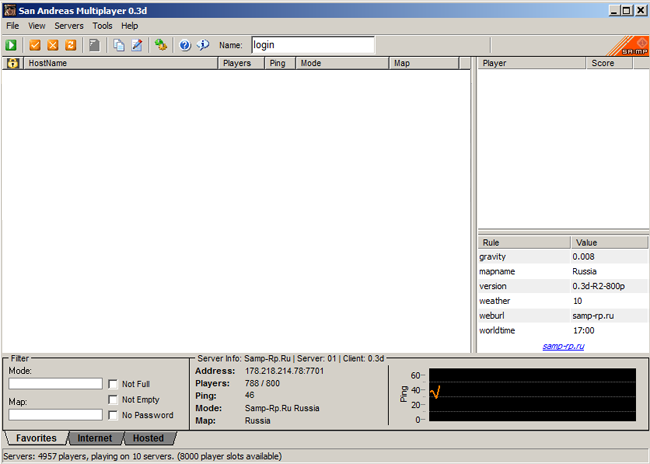Viewport: 650px width, 464px height.
Task: Open Settings via the gear toolbar icon
Action: 160,45
